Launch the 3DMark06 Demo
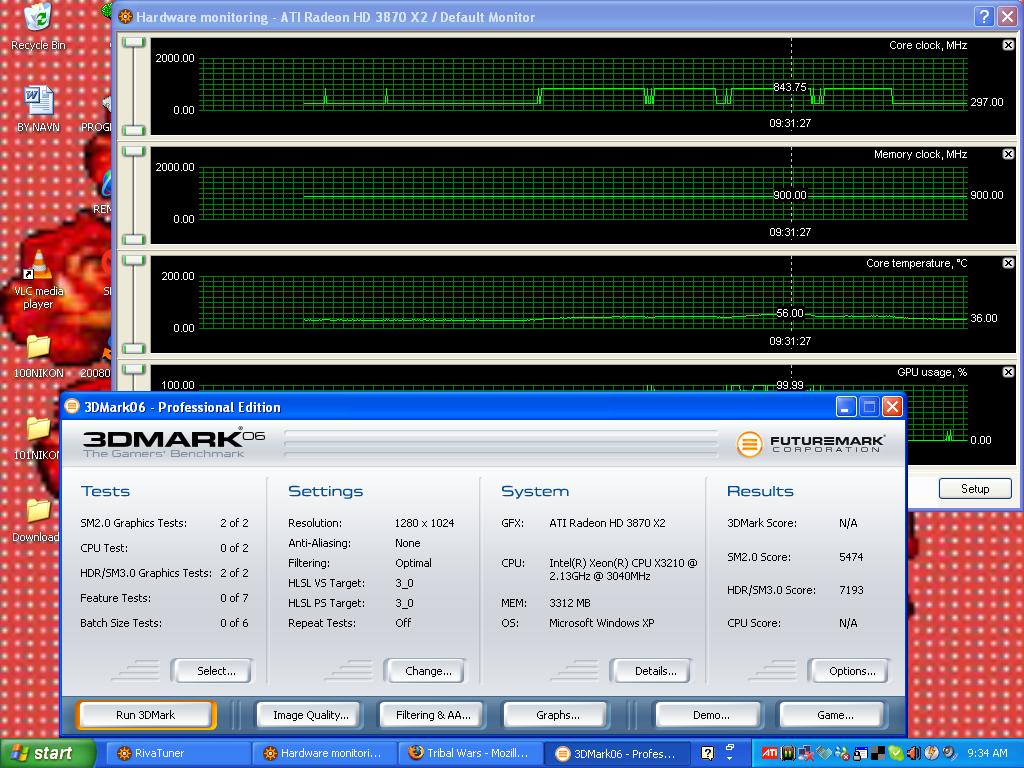Screen dimensions: 1024x768 coord(711,715)
